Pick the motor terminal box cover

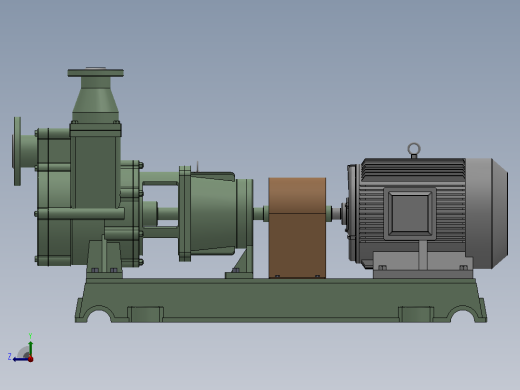[410, 213]
